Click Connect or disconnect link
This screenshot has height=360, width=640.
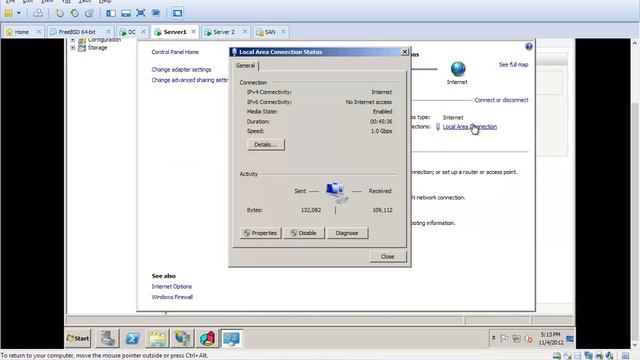(x=501, y=100)
